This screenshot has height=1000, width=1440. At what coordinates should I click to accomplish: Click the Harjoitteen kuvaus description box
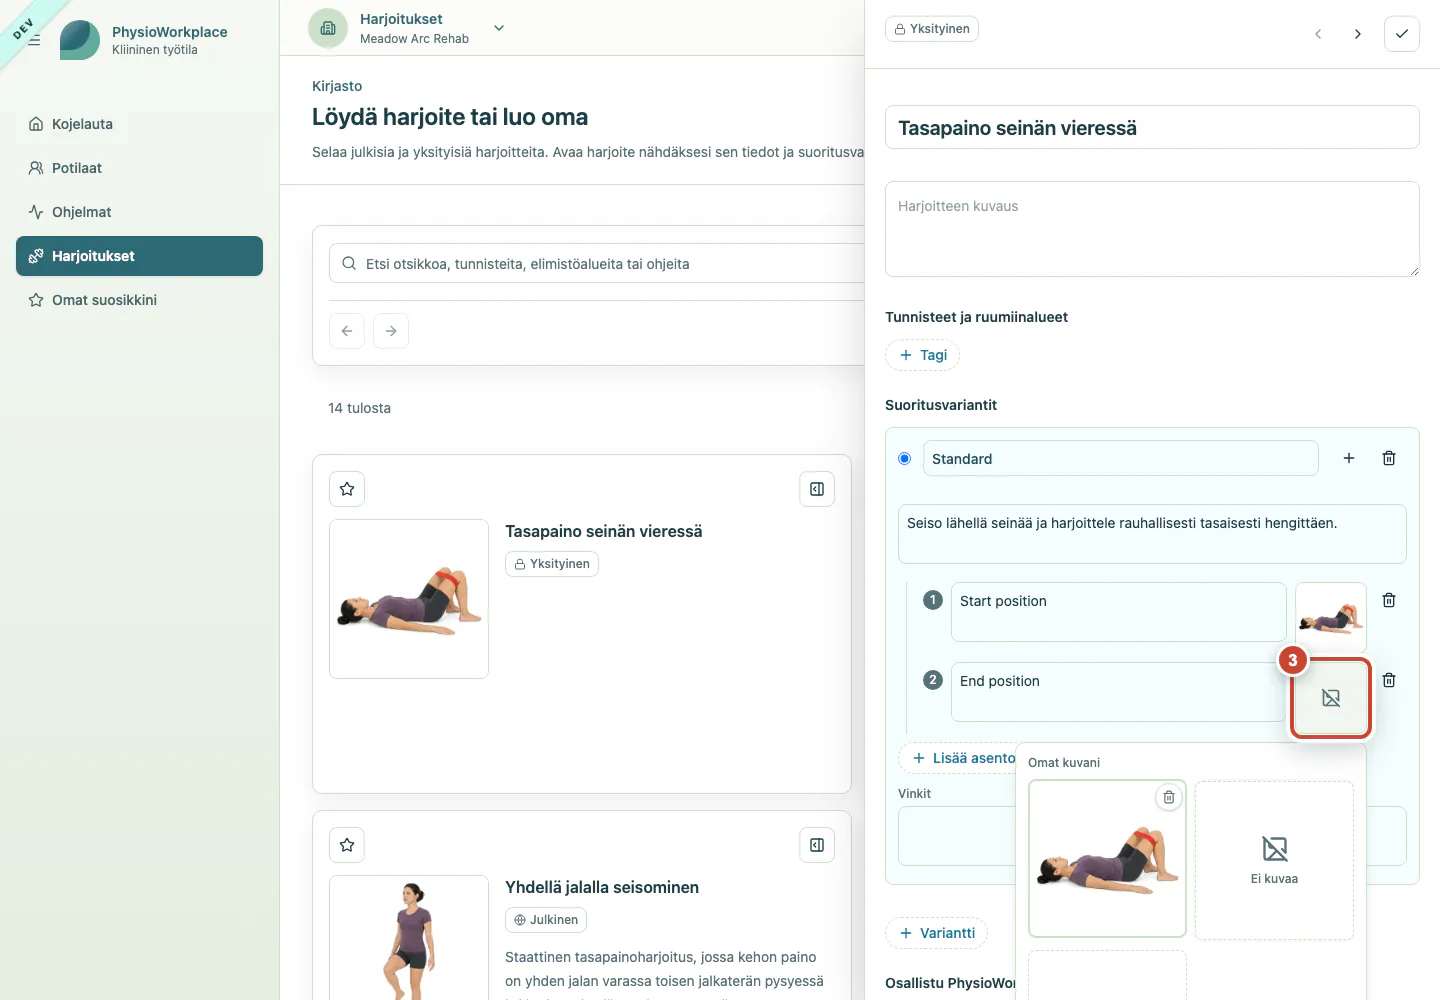[x=1152, y=229]
